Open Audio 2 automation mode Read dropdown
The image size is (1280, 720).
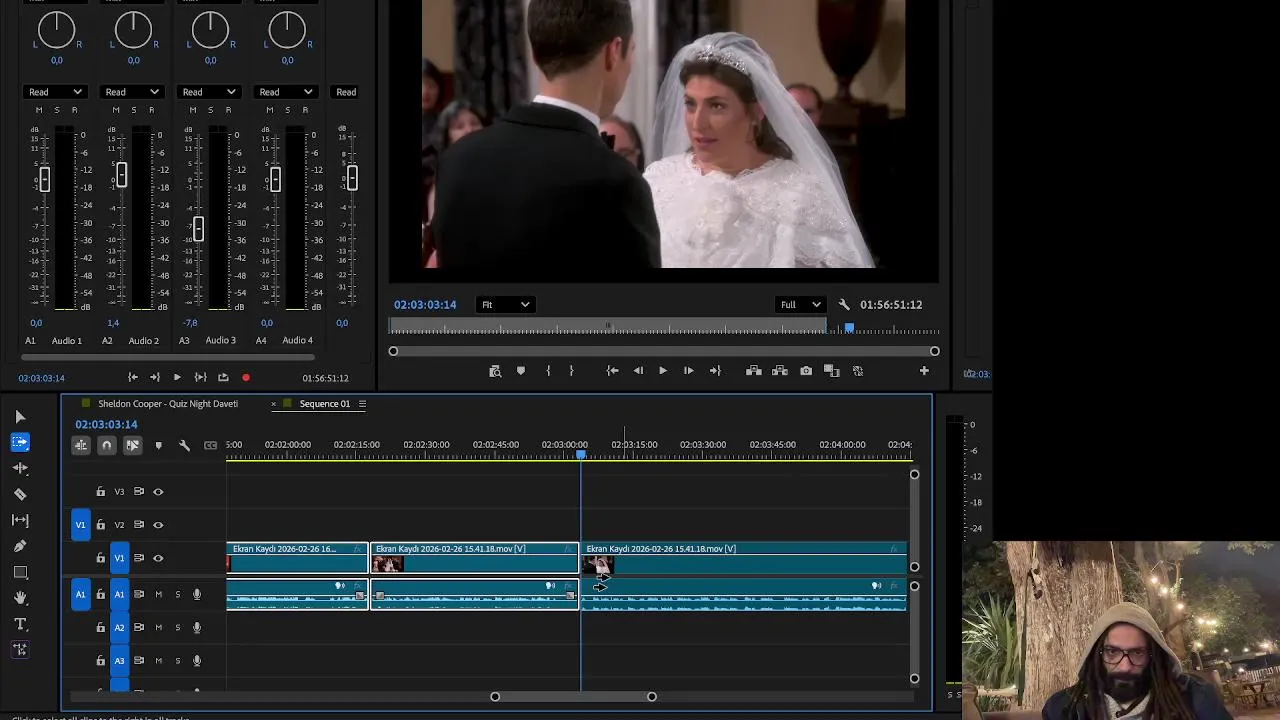pyautogui.click(x=132, y=92)
